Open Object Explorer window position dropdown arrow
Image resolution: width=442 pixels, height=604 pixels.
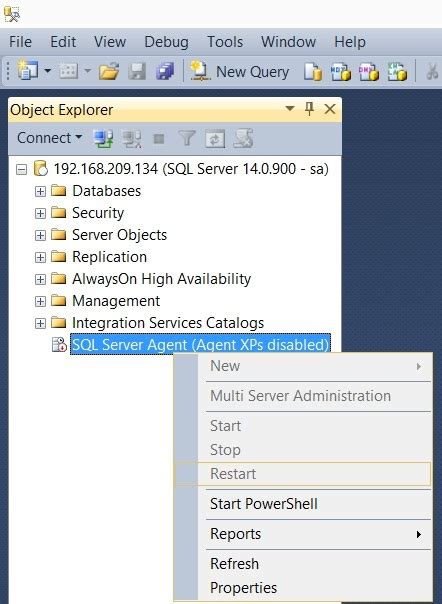point(290,109)
